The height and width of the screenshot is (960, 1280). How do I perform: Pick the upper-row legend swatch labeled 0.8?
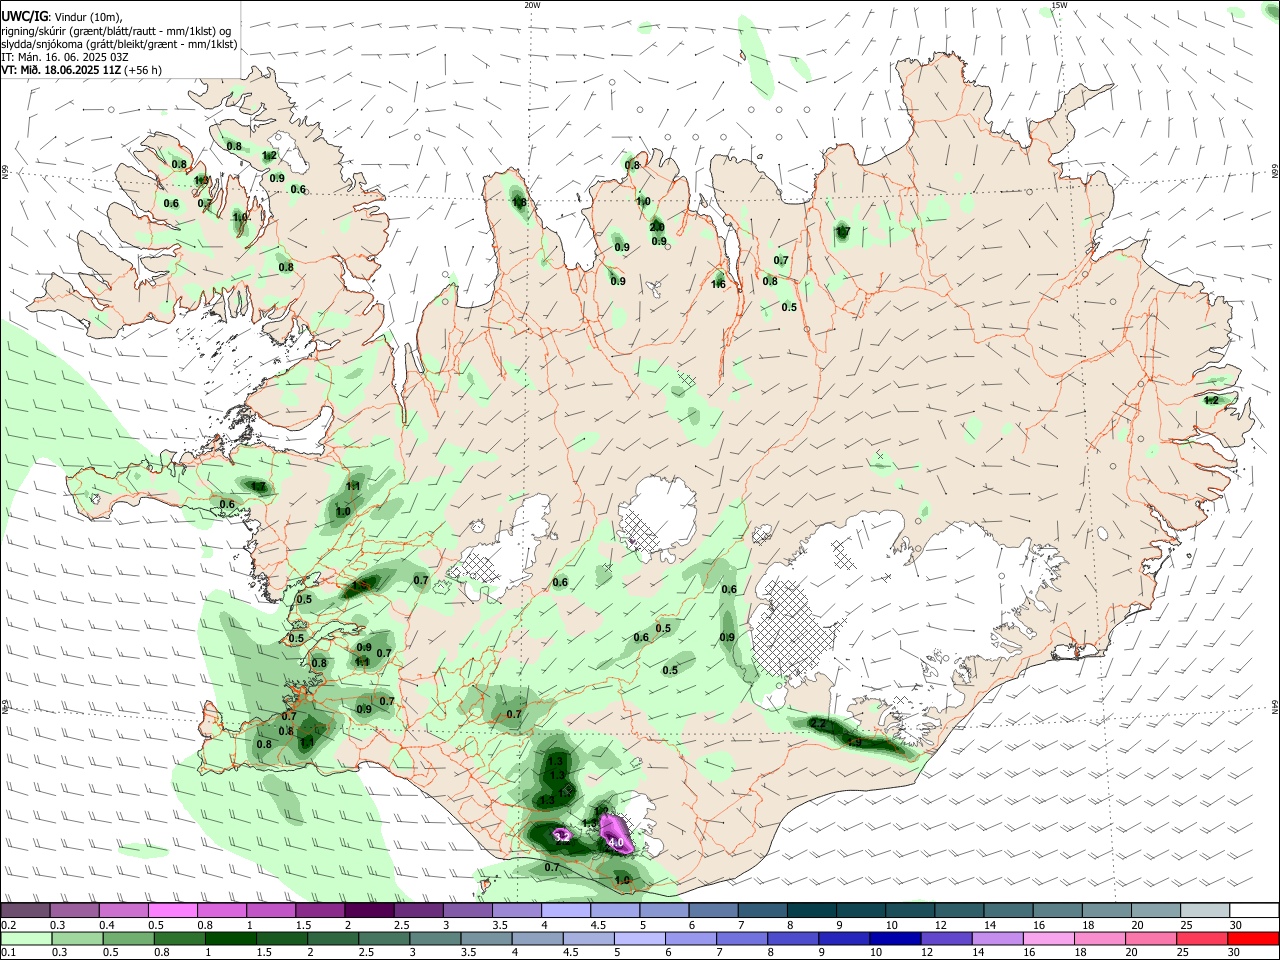tap(221, 910)
